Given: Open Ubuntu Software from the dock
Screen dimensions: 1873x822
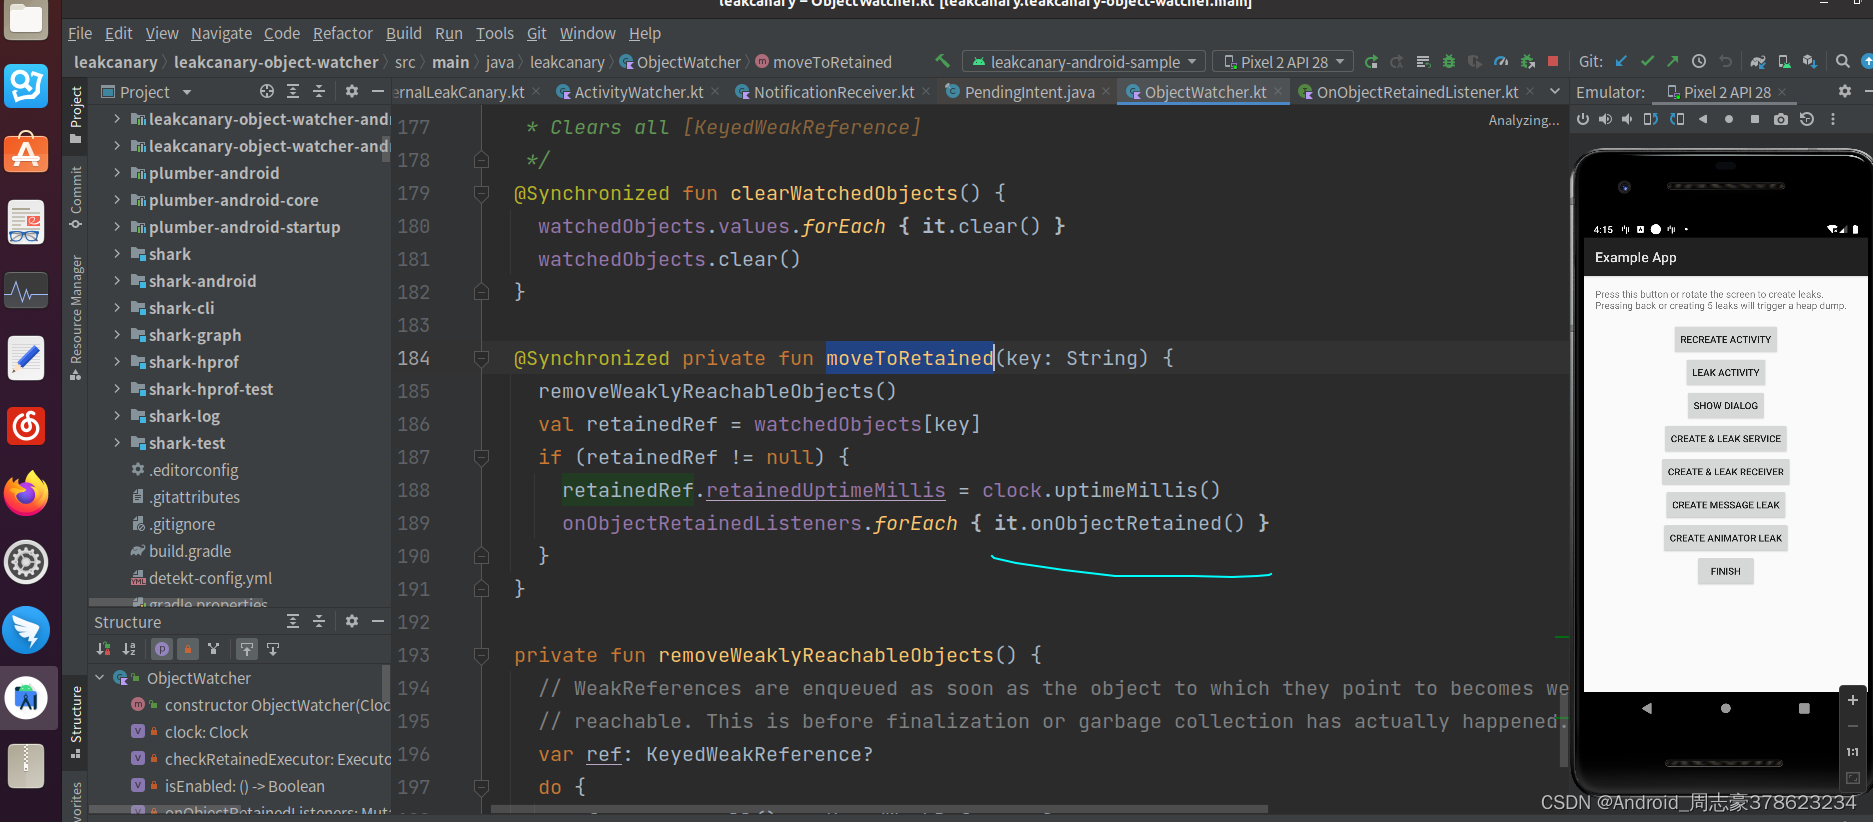Looking at the screenshot, I should pyautogui.click(x=26, y=154).
